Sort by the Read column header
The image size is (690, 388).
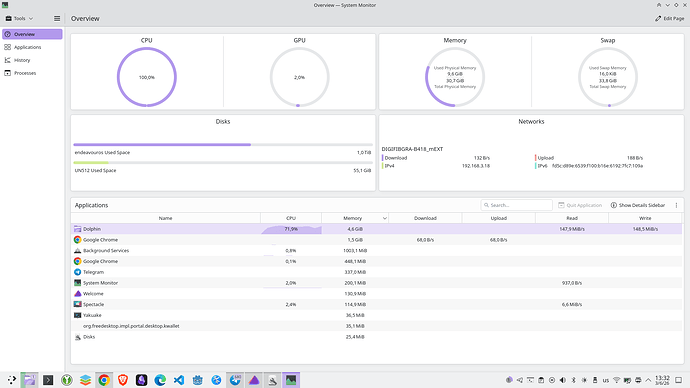pos(572,218)
